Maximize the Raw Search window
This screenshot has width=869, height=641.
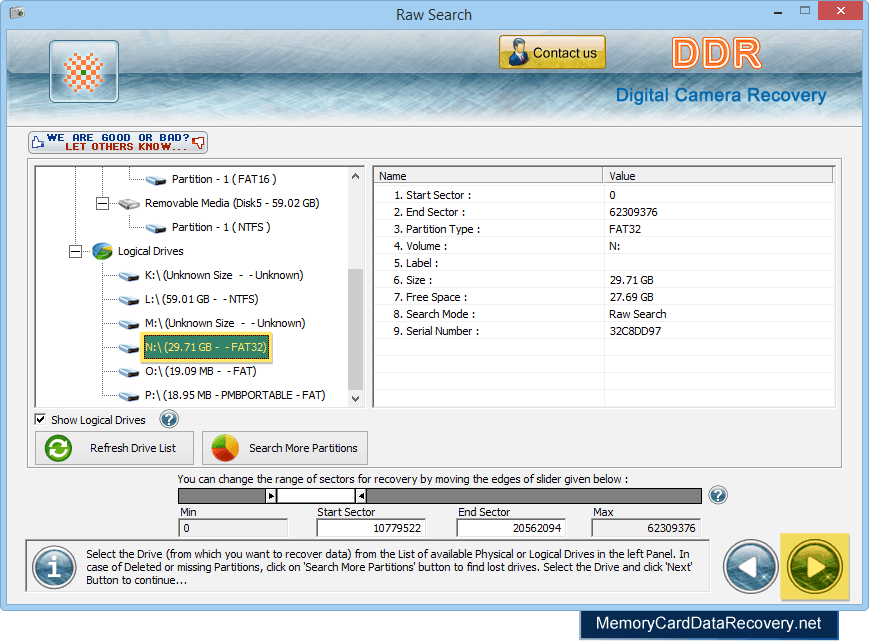point(805,11)
